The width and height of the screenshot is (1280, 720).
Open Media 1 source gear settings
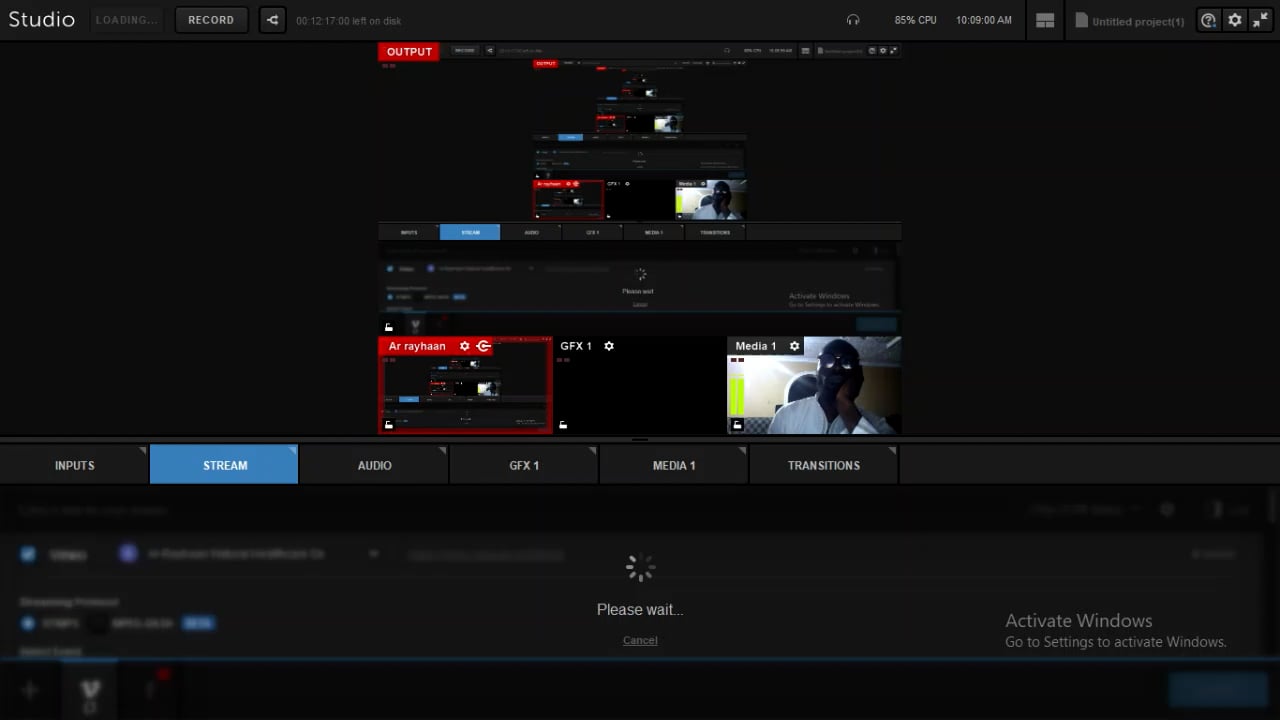pos(795,346)
